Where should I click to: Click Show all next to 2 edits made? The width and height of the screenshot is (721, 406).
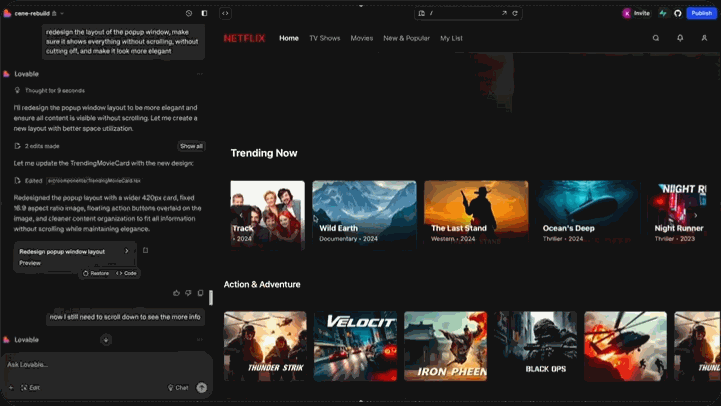coord(191,146)
